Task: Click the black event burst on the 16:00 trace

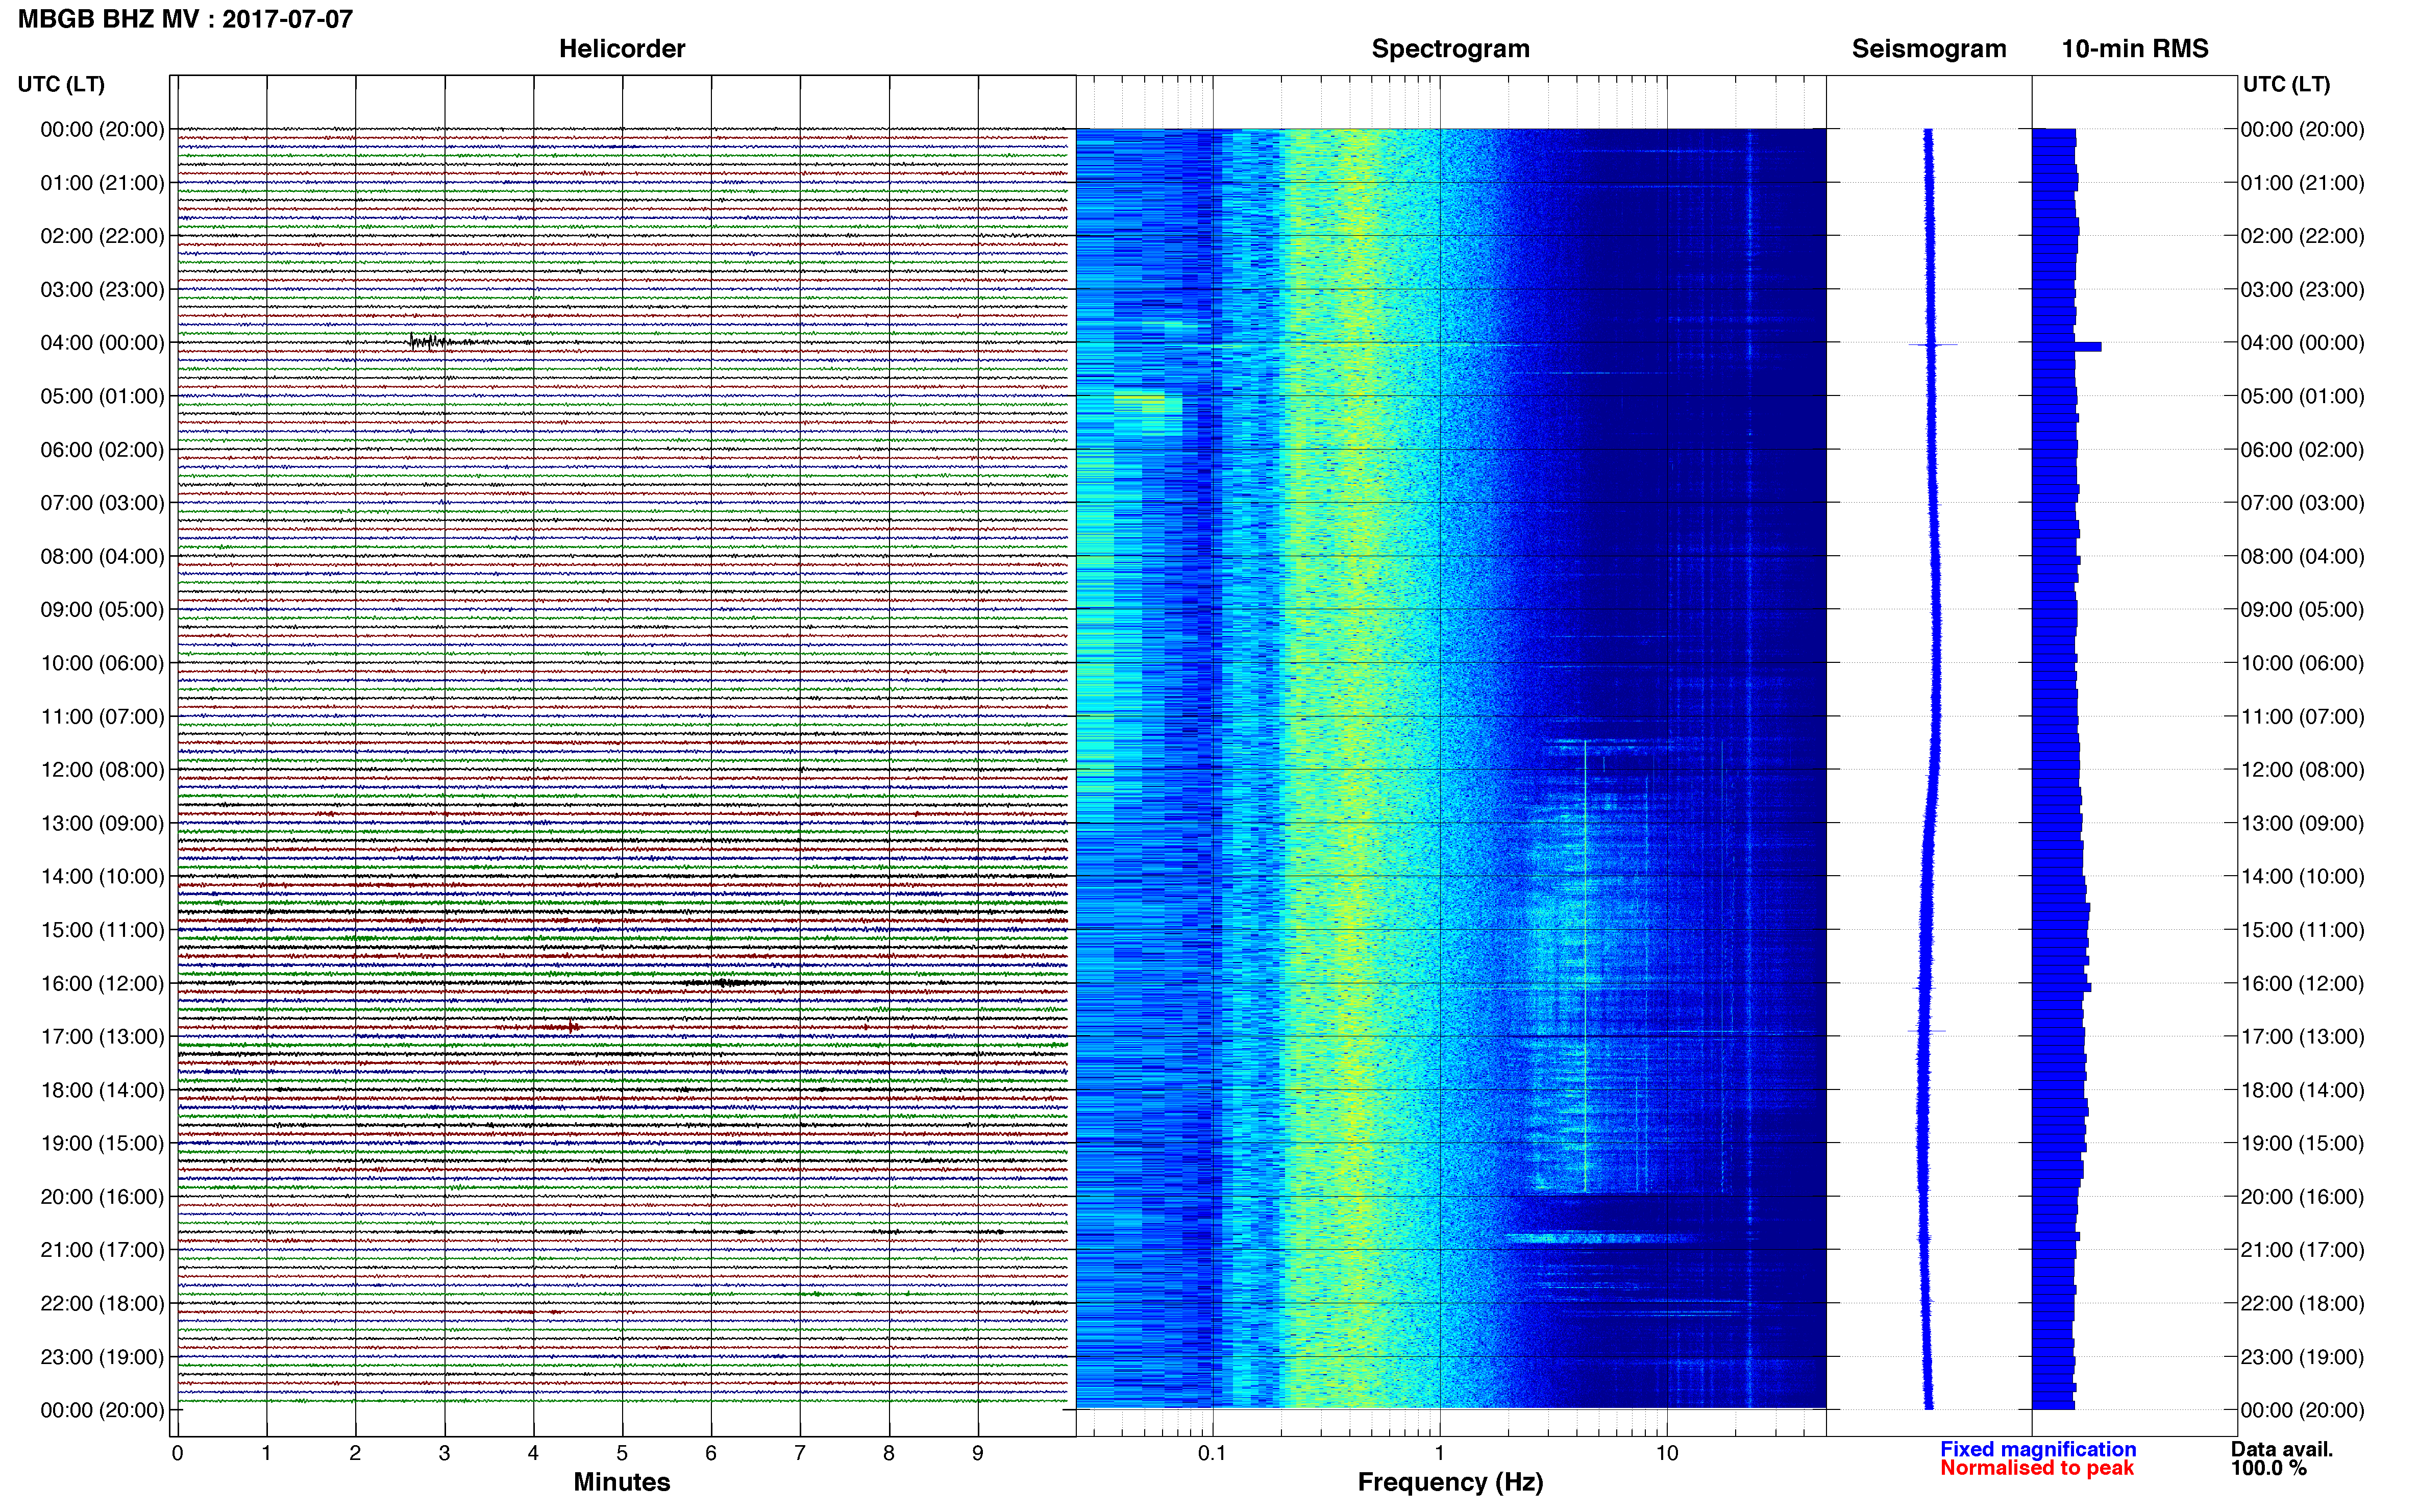Action: click(x=727, y=983)
